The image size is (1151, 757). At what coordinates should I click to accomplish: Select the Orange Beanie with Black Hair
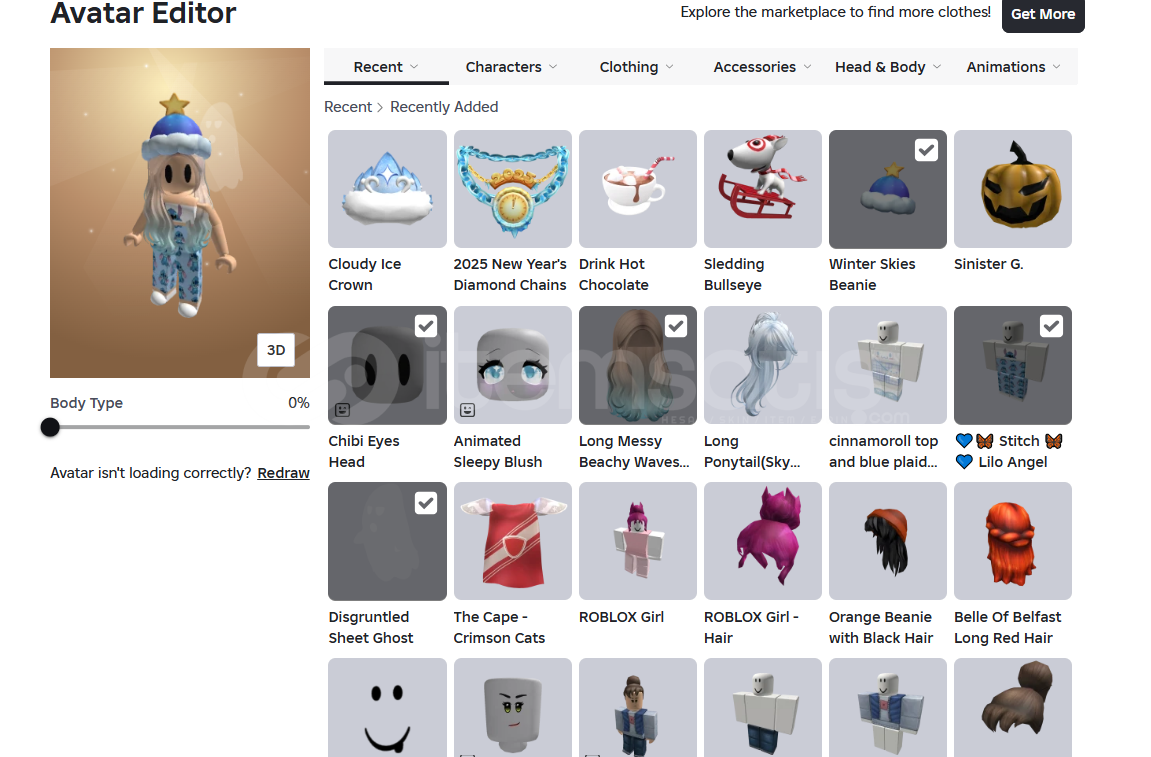point(887,541)
